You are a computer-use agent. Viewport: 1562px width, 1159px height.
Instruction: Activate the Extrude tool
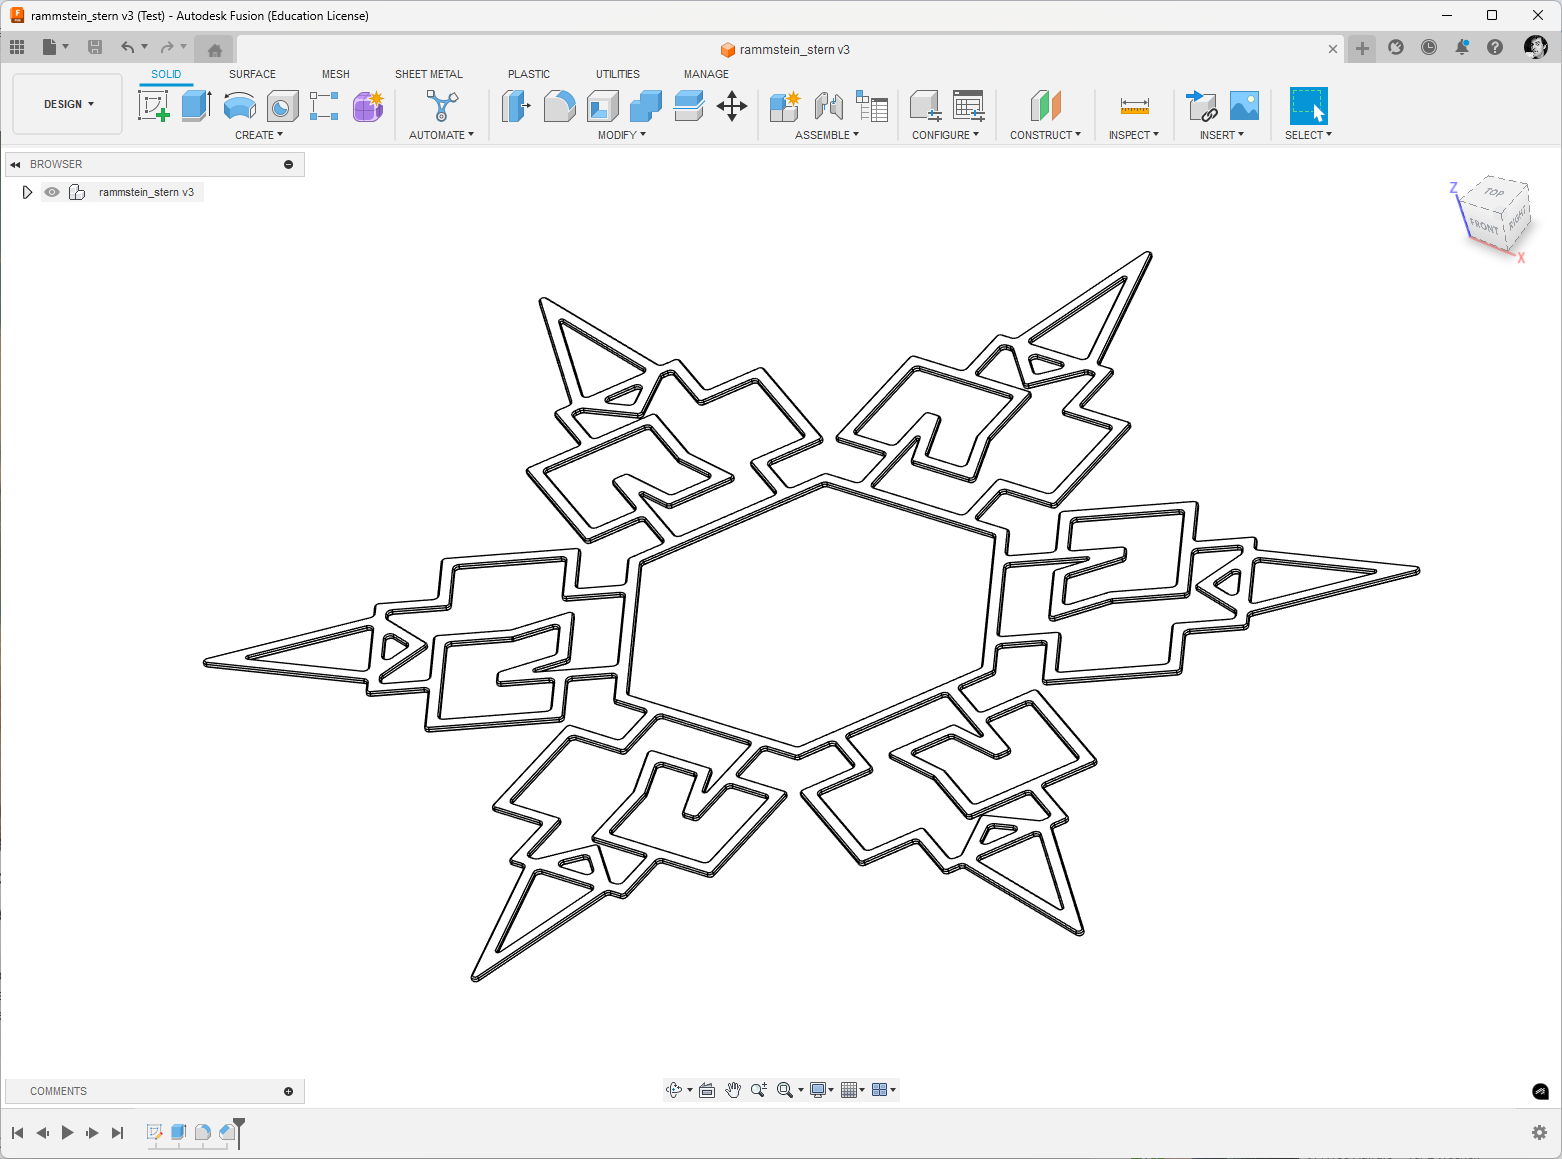[x=196, y=105]
